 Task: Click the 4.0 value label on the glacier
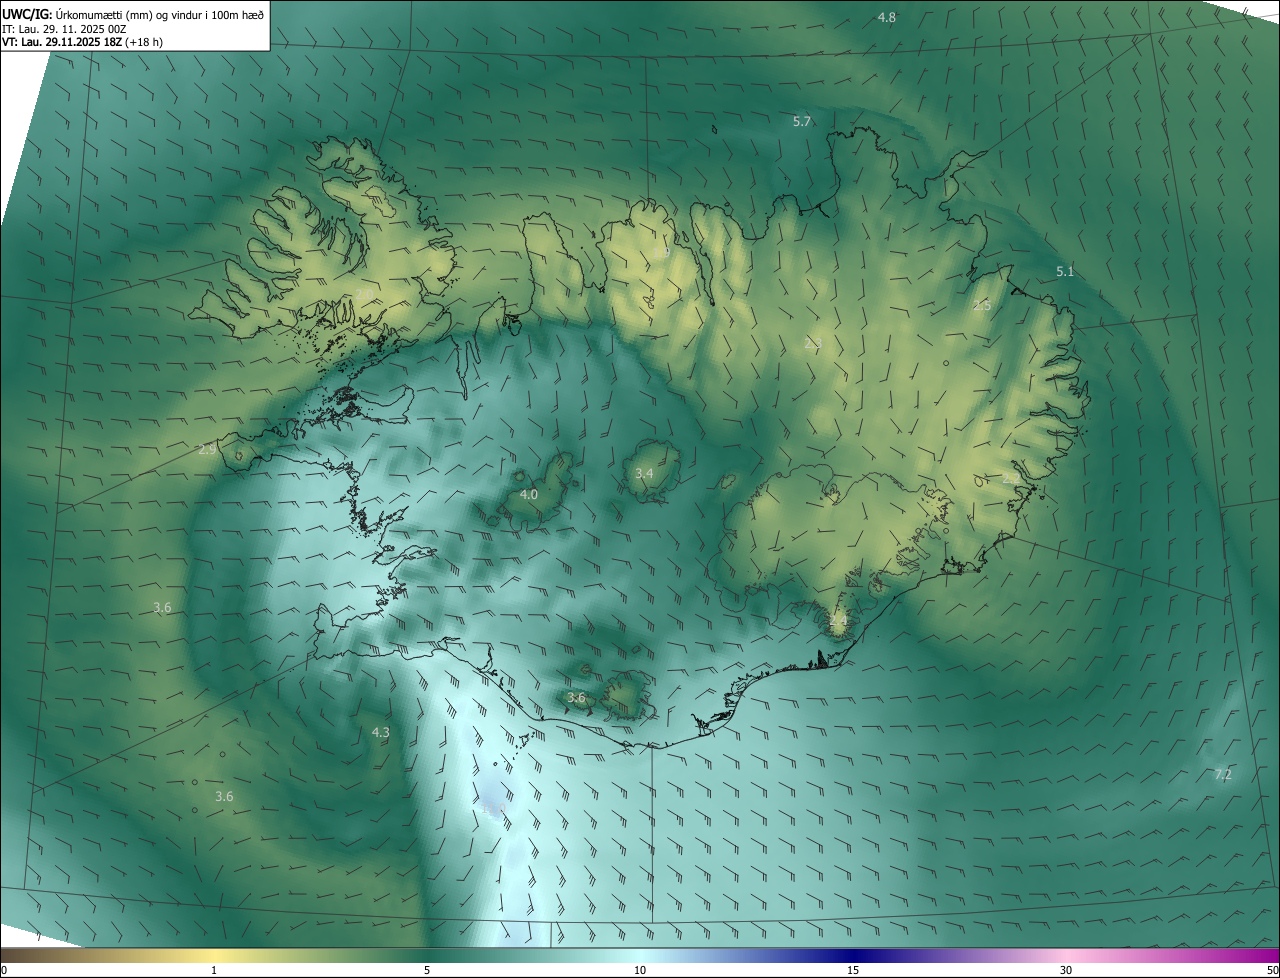(x=529, y=494)
